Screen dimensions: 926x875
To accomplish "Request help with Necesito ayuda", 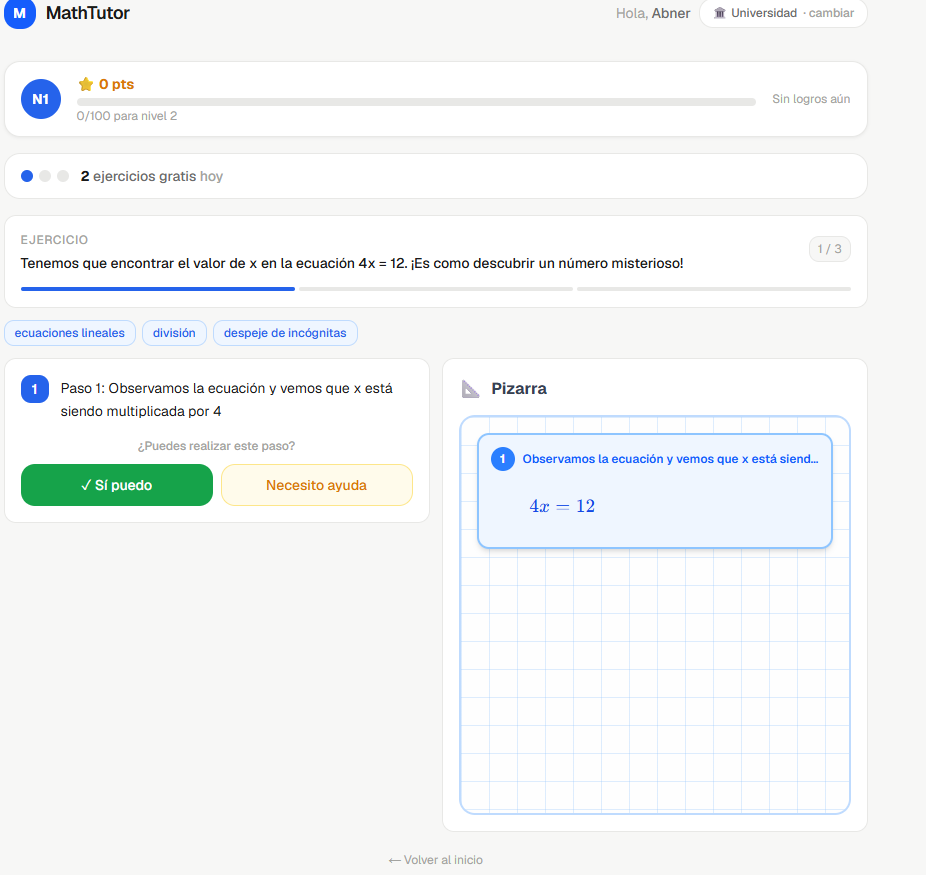I will pyautogui.click(x=317, y=485).
